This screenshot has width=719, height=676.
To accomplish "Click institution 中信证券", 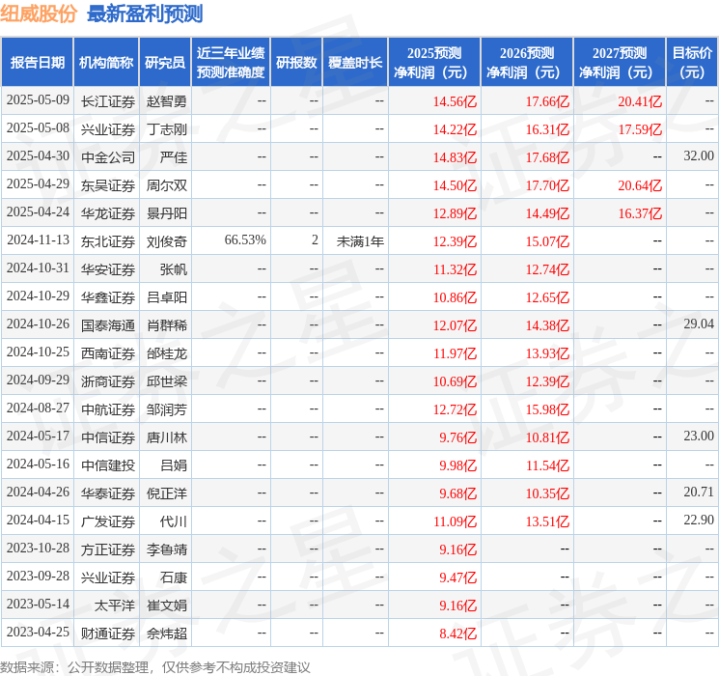I will (108, 437).
